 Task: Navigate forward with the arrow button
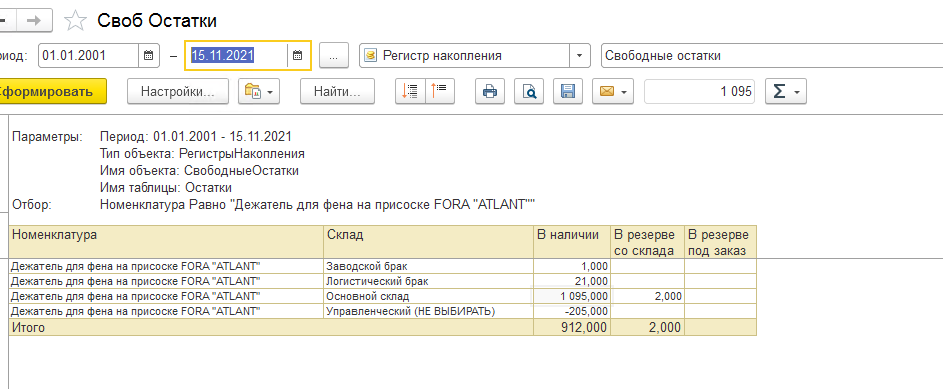pos(34,21)
